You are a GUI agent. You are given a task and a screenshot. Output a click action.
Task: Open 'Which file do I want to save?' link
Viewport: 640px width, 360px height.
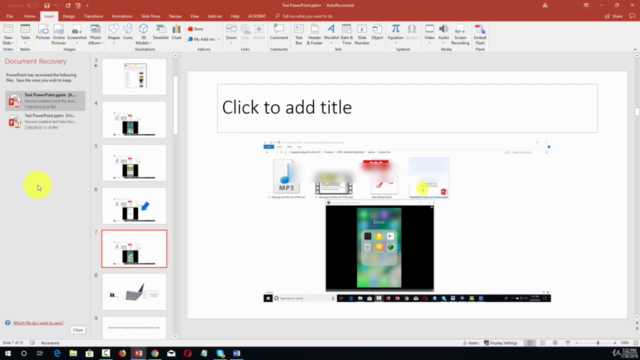[38, 323]
